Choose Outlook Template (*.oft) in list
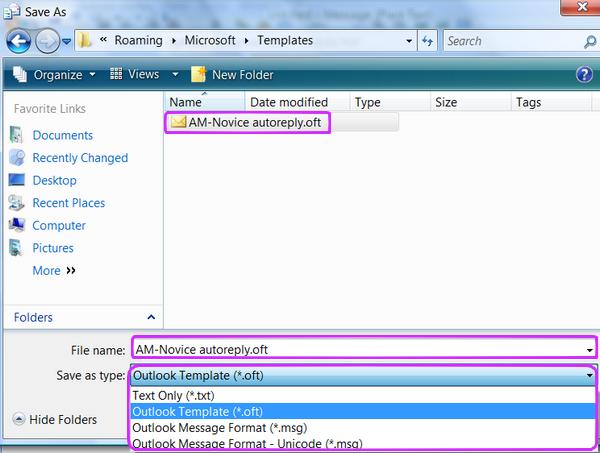The image size is (600, 453). pyautogui.click(x=363, y=411)
